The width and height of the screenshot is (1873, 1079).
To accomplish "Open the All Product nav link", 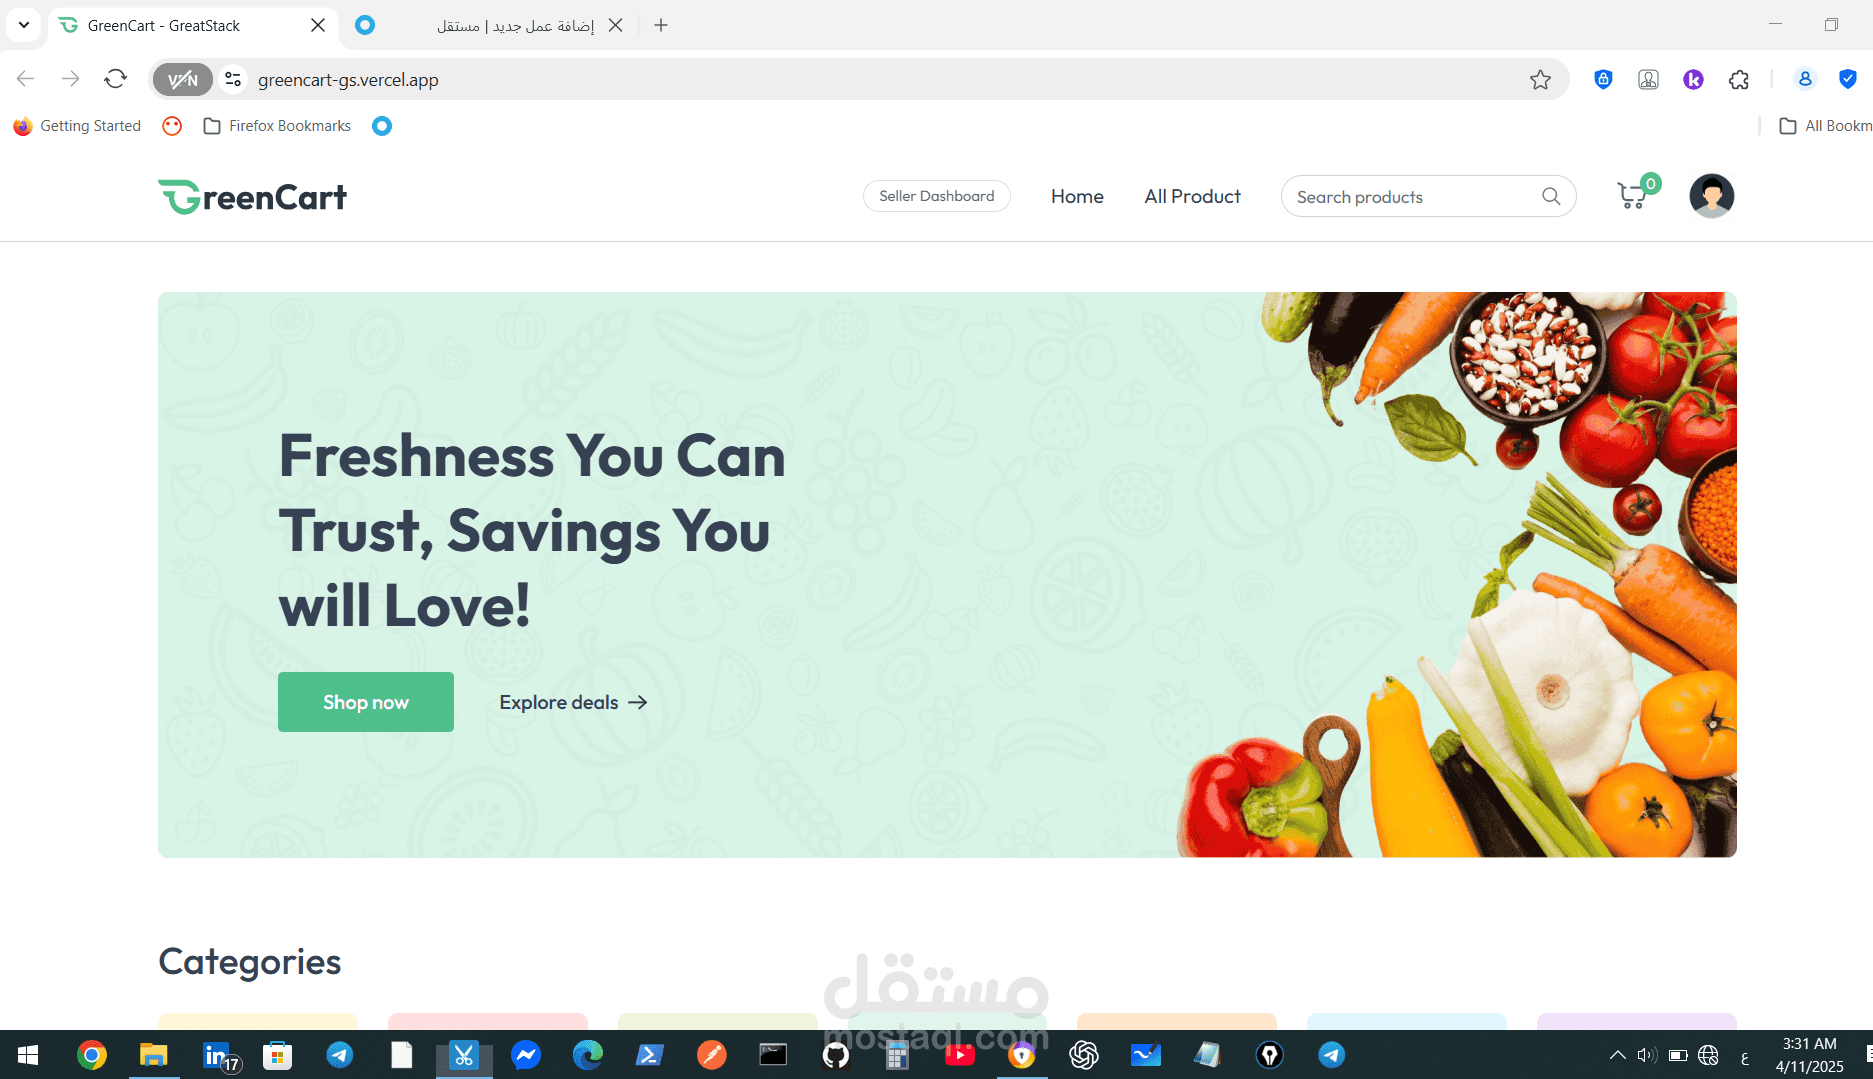I will click(x=1192, y=196).
